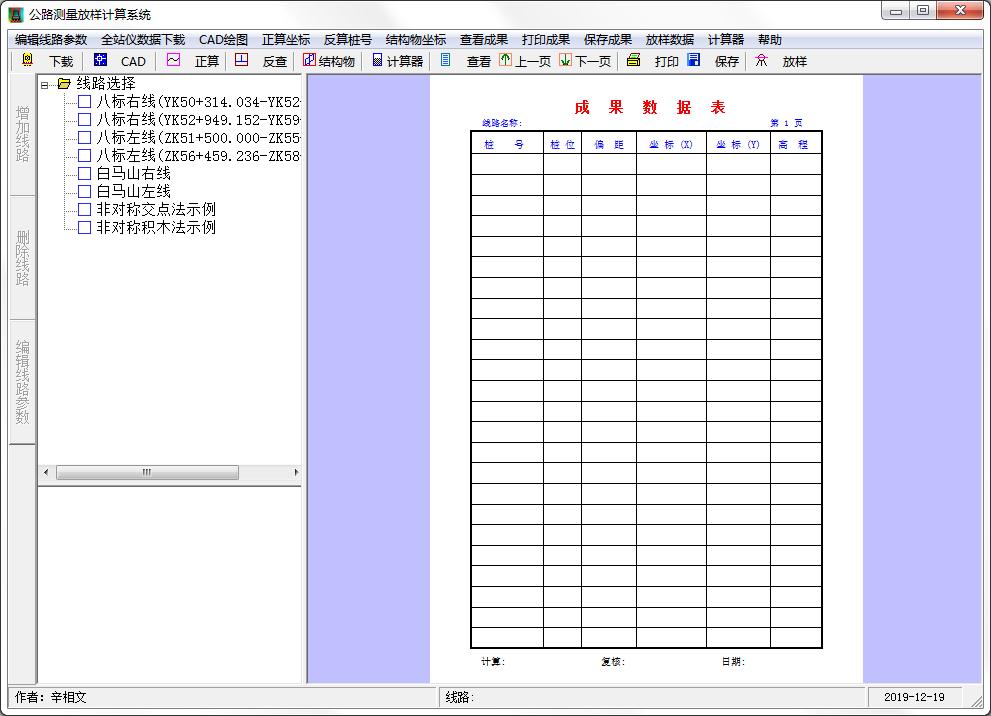Click the 日期 label below the table
This screenshot has height=716, width=991.
733,662
